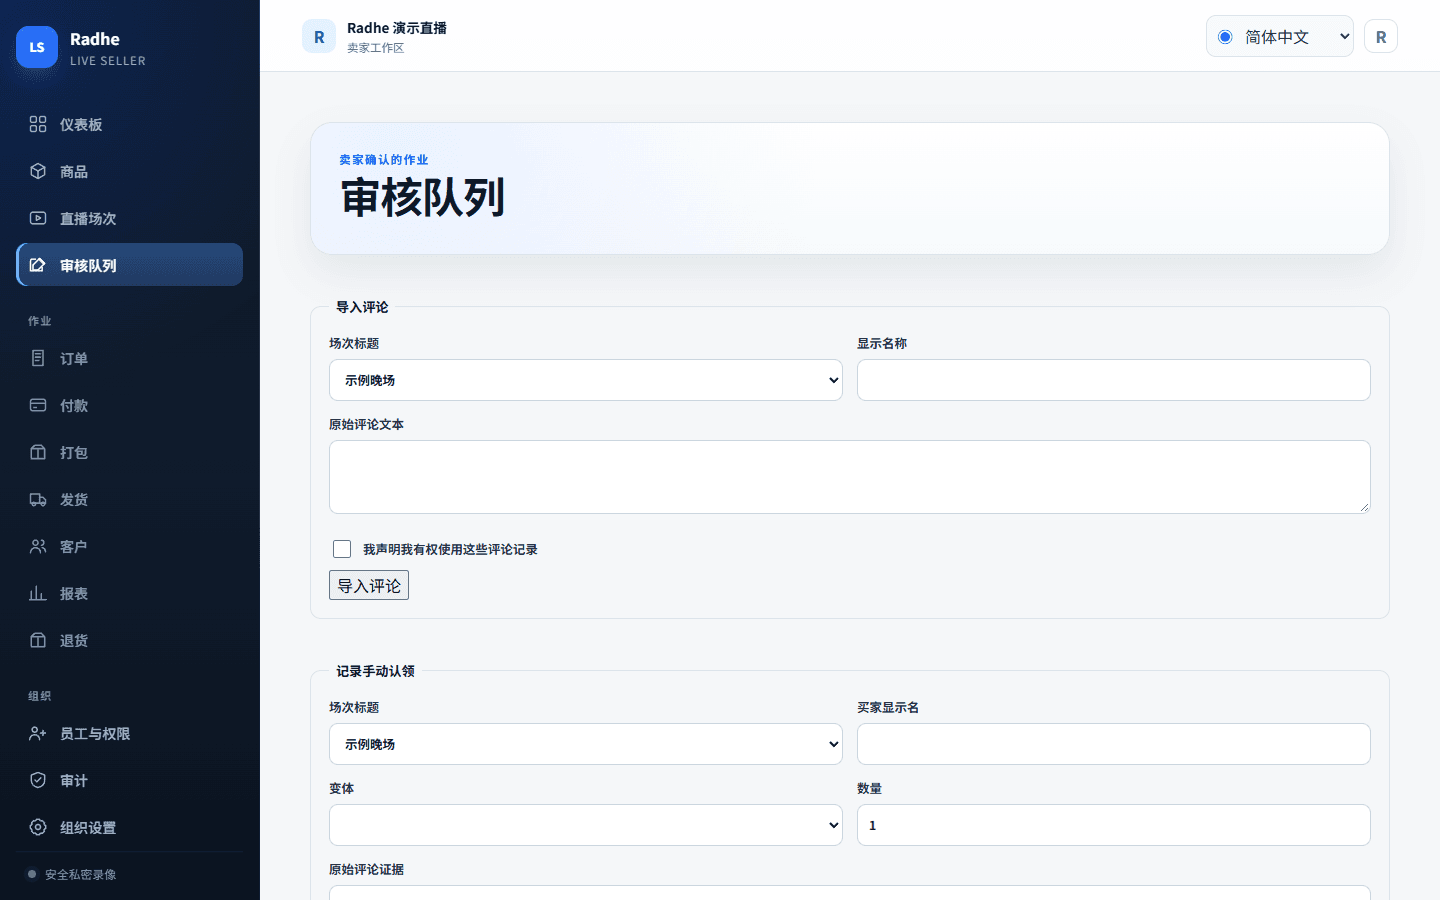Screen dimensions: 1440x900
Task: Open the 员工与权限 label in the sidebar
Action: coord(95,734)
